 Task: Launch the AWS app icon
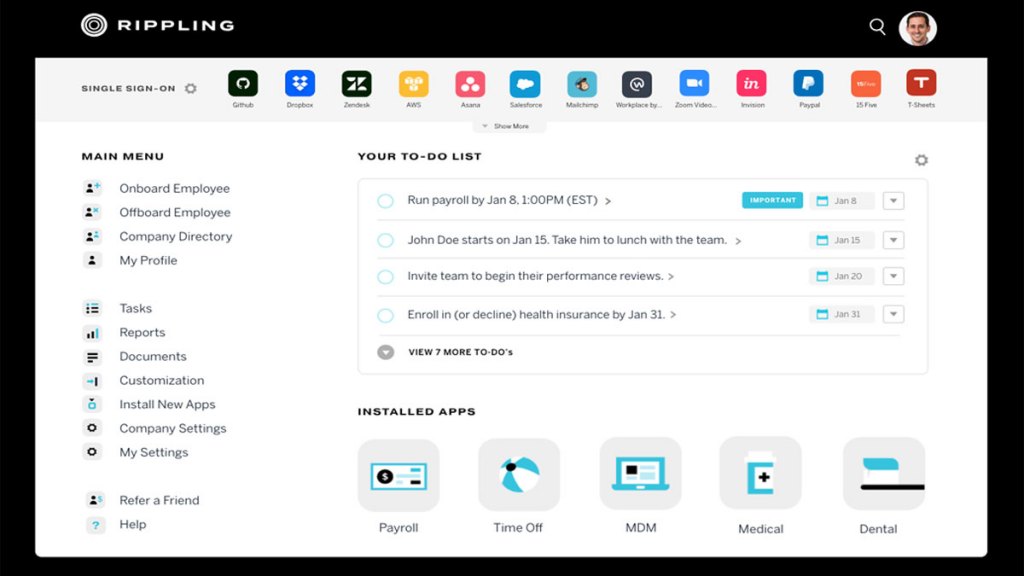pos(413,84)
